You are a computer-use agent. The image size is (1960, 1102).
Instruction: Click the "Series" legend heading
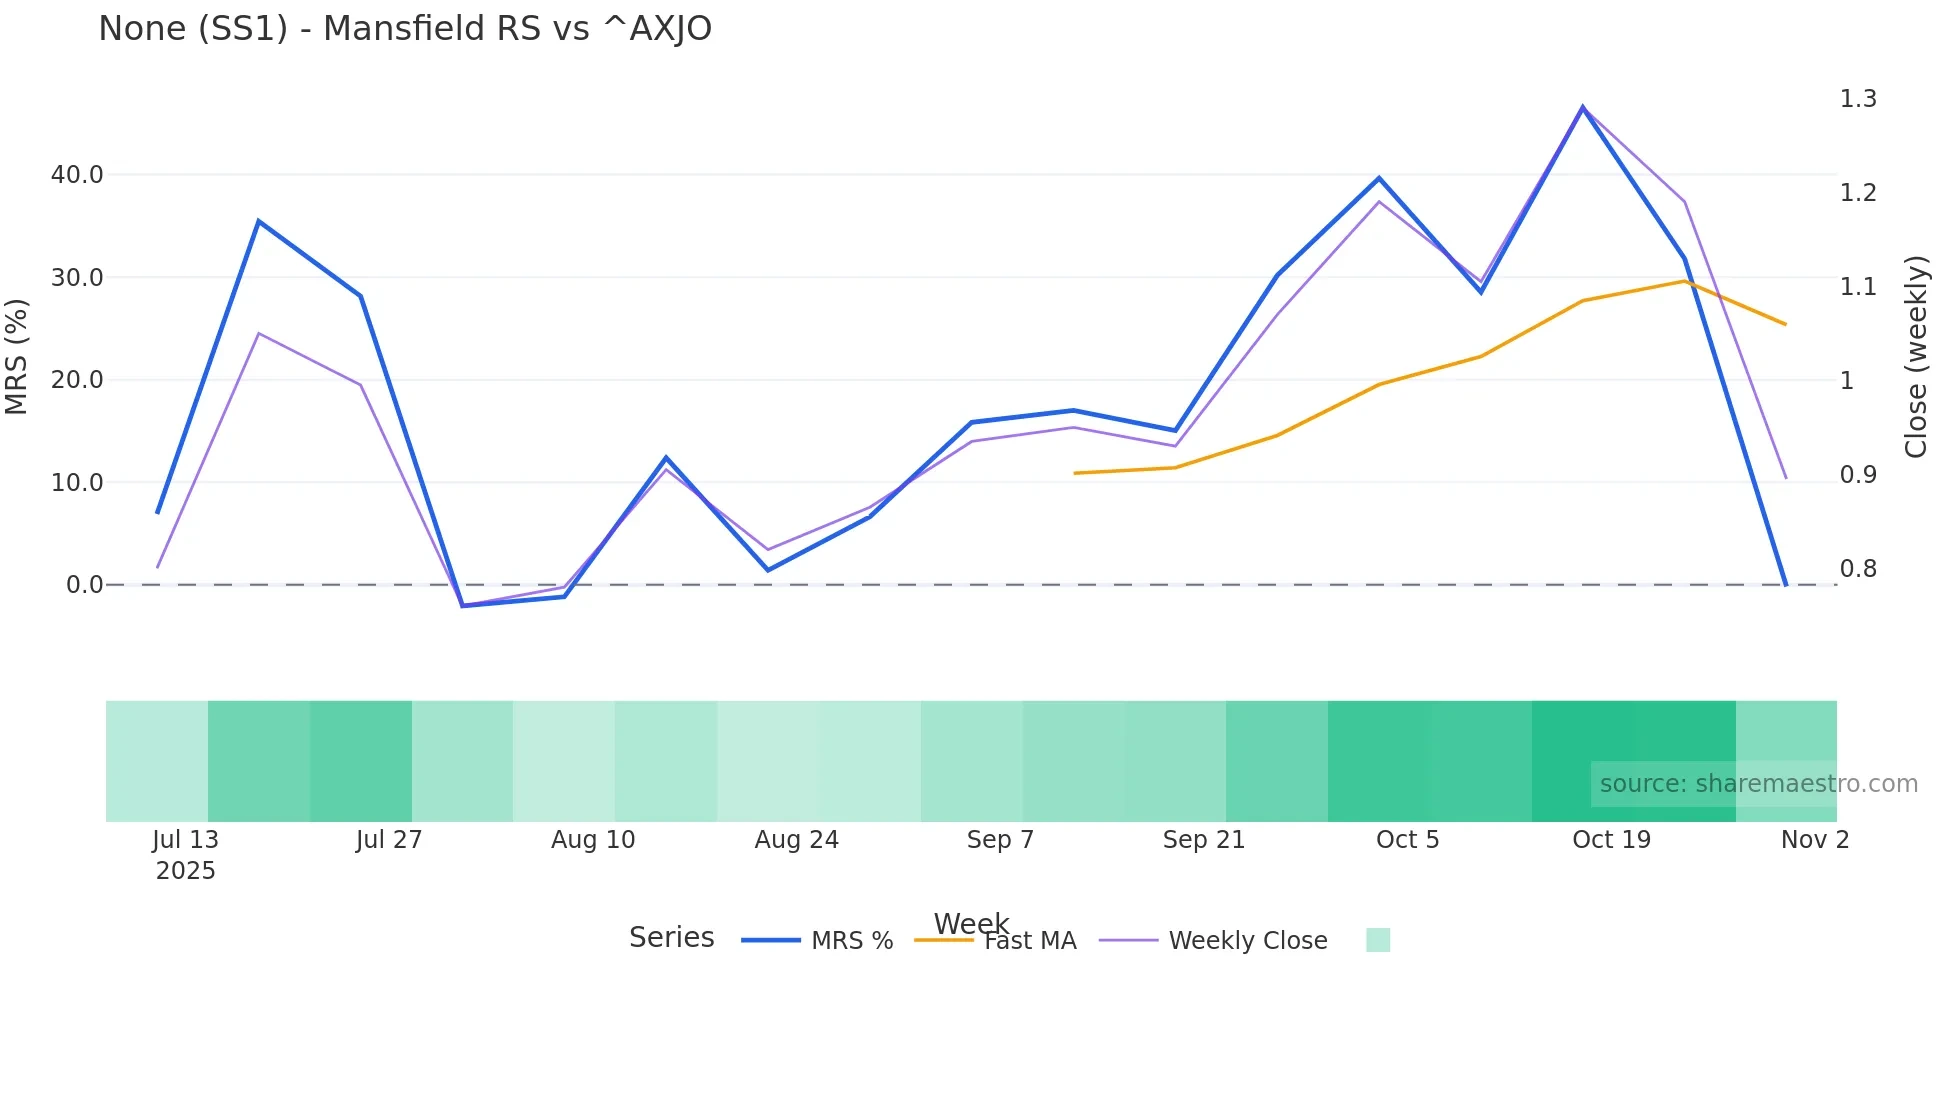[671, 938]
